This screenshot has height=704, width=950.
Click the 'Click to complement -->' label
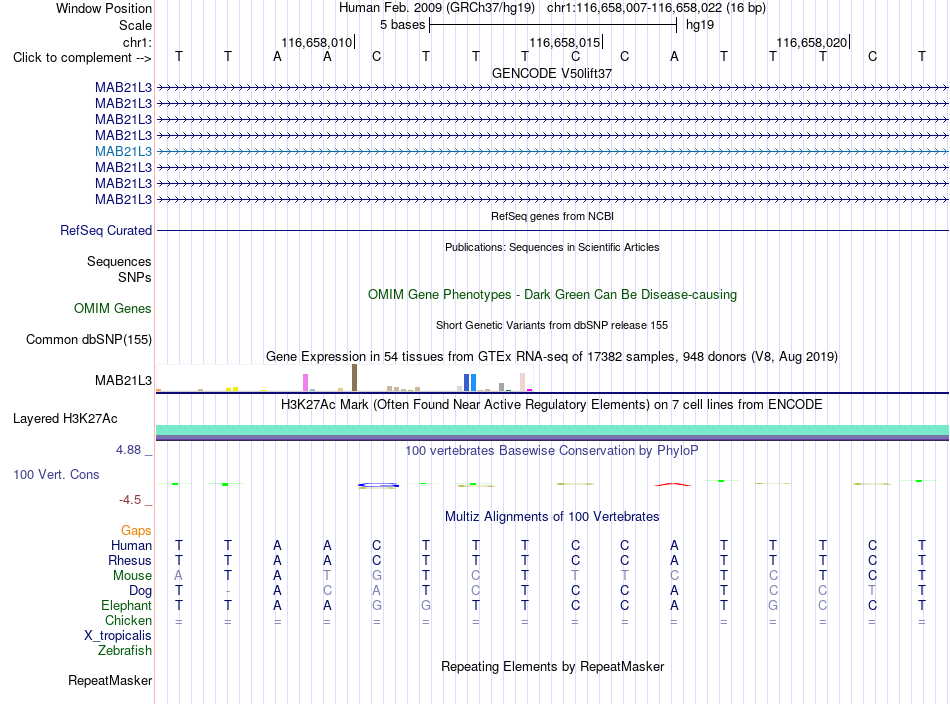click(82, 58)
